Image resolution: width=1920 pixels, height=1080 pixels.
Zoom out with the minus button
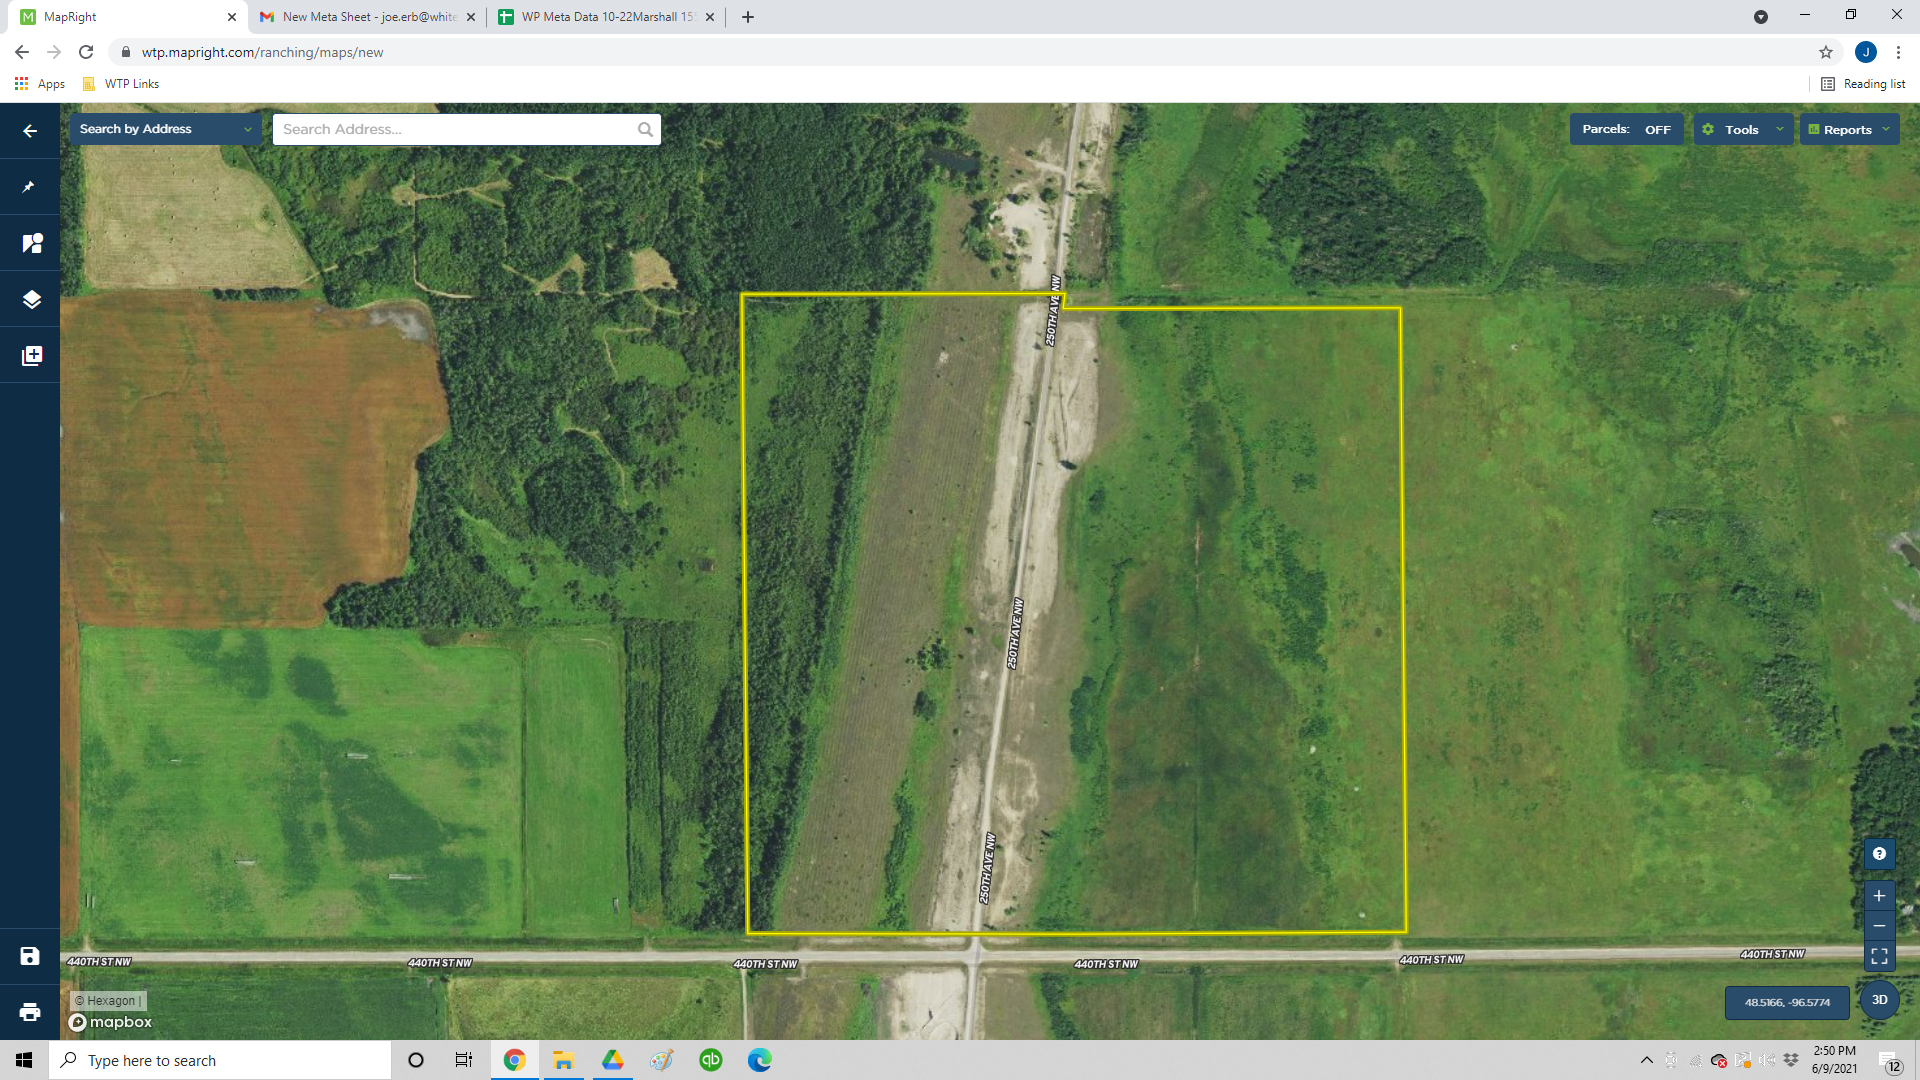pyautogui.click(x=1879, y=926)
